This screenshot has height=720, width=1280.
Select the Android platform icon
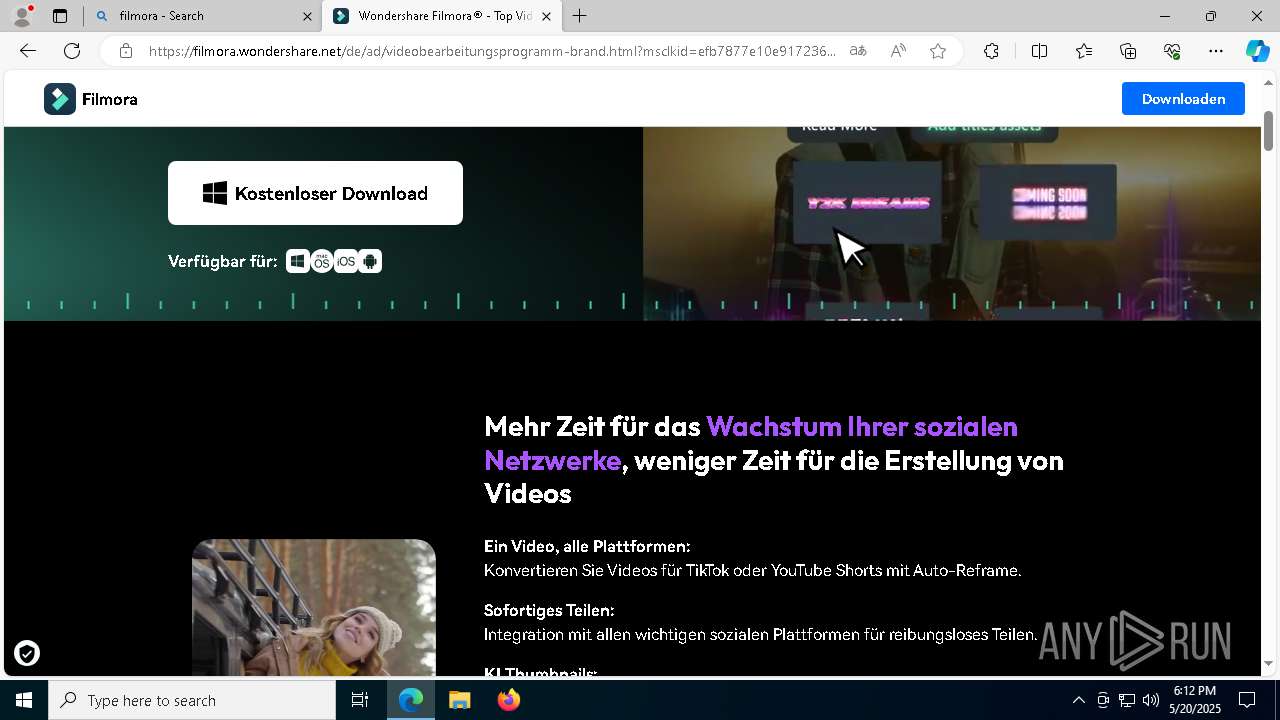click(370, 261)
